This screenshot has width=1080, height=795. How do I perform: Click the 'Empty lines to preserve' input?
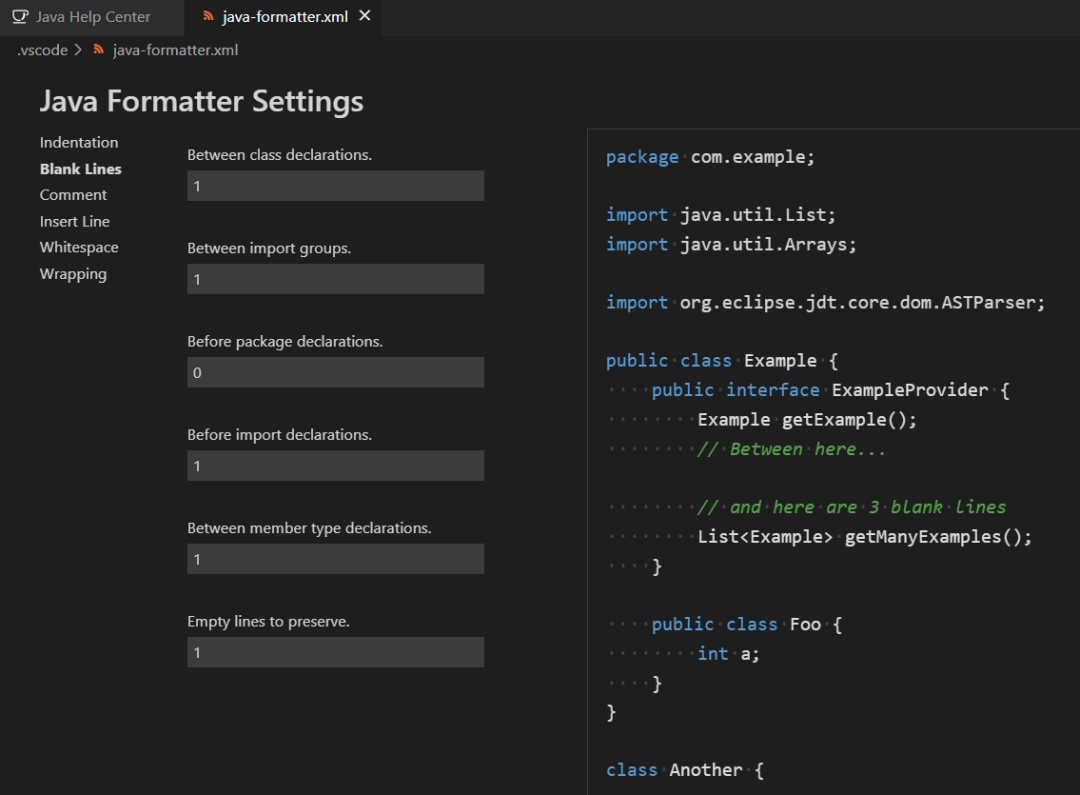(335, 651)
